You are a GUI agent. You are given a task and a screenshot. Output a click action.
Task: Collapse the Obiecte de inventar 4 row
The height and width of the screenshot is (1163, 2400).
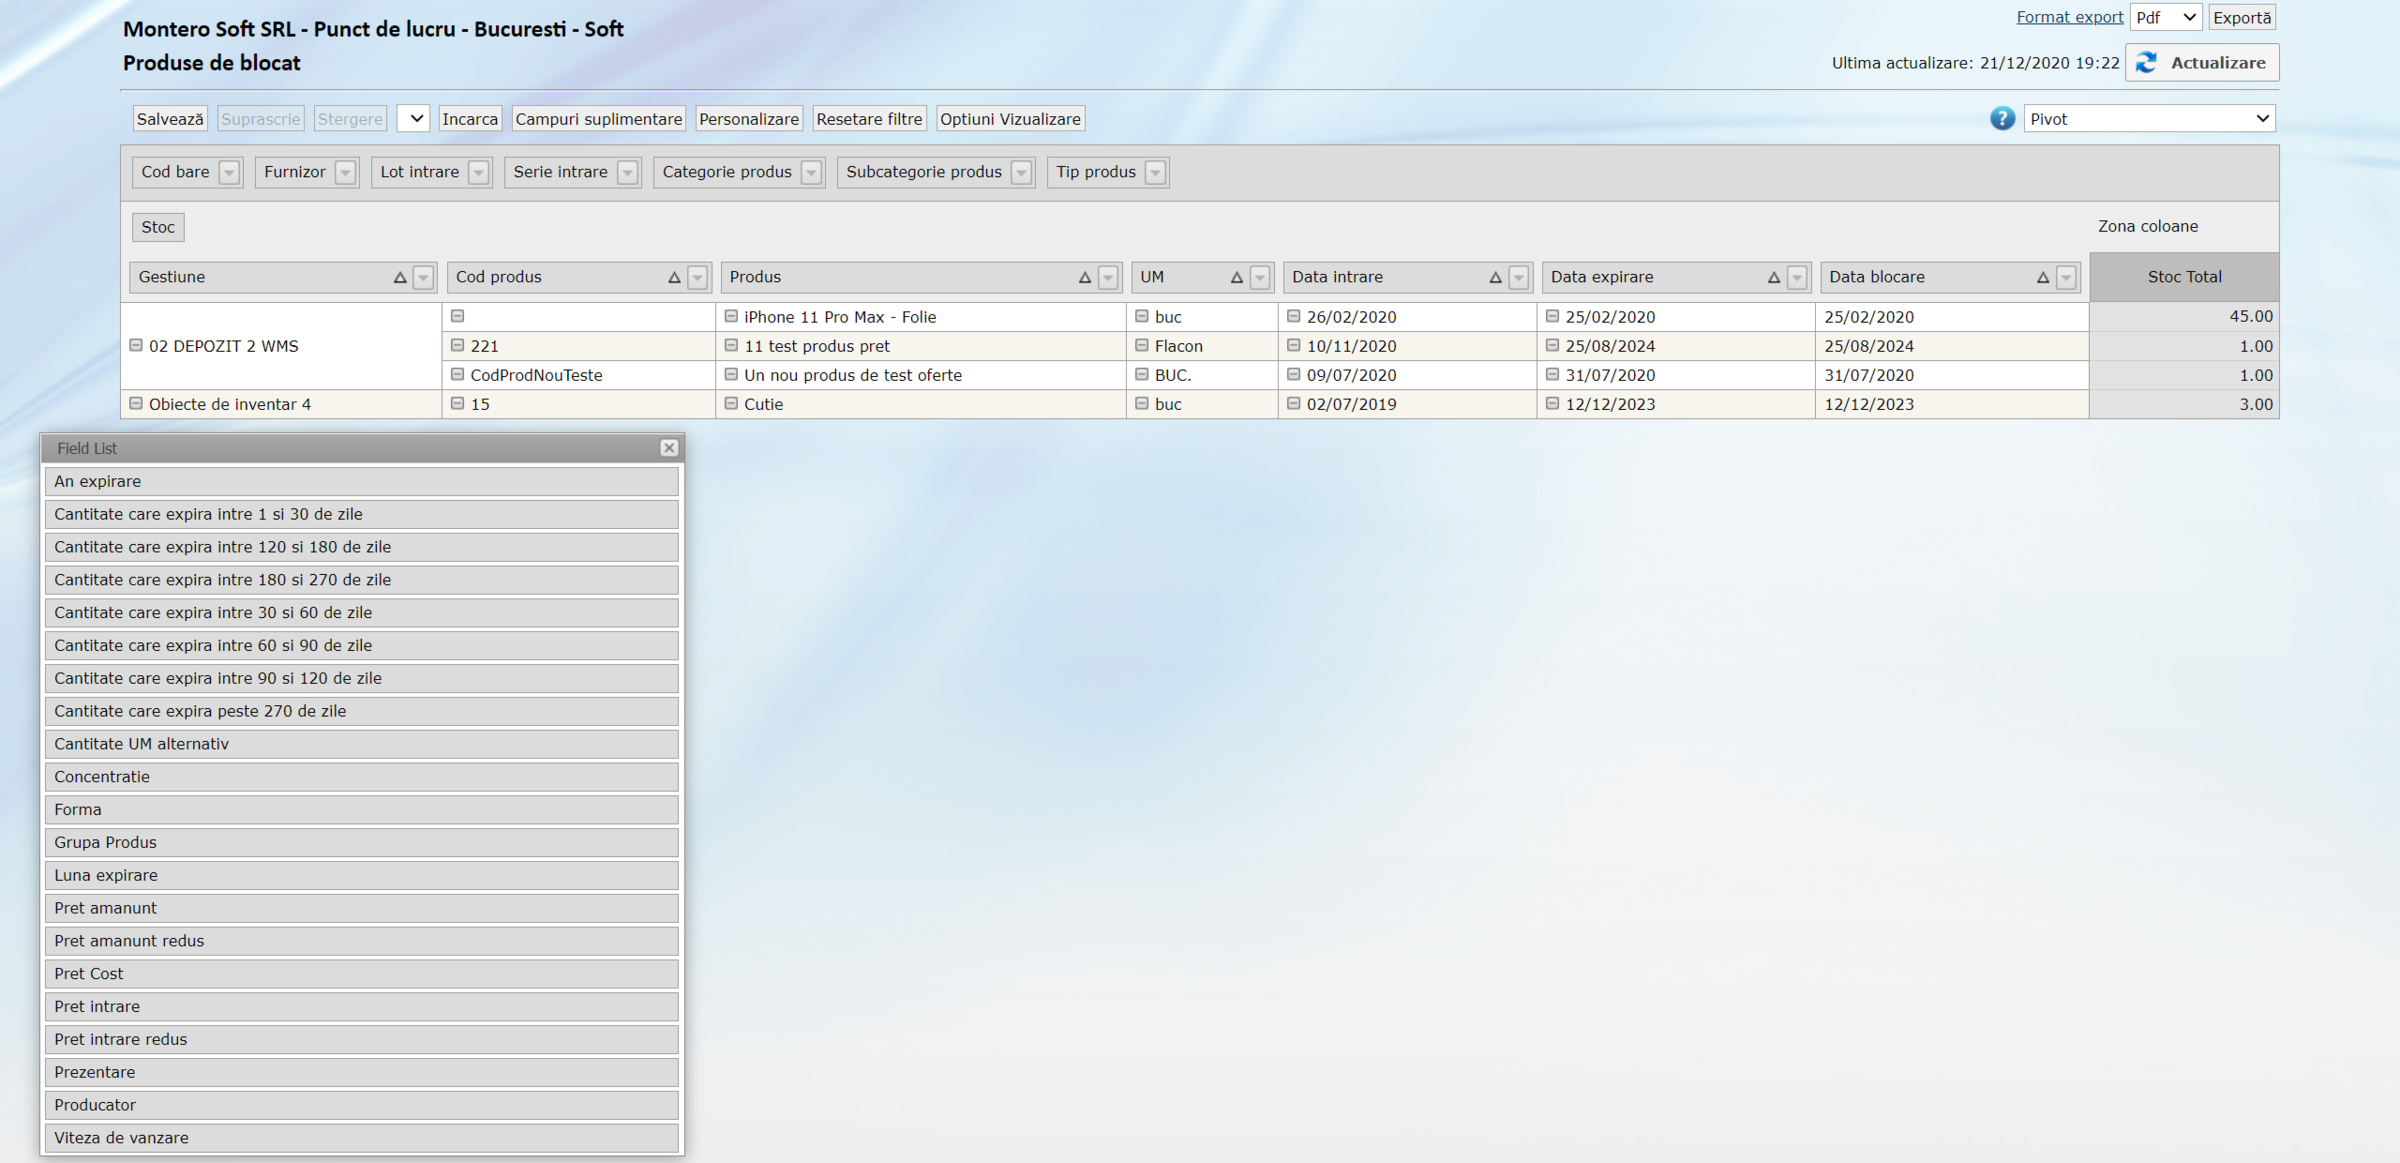[136, 404]
